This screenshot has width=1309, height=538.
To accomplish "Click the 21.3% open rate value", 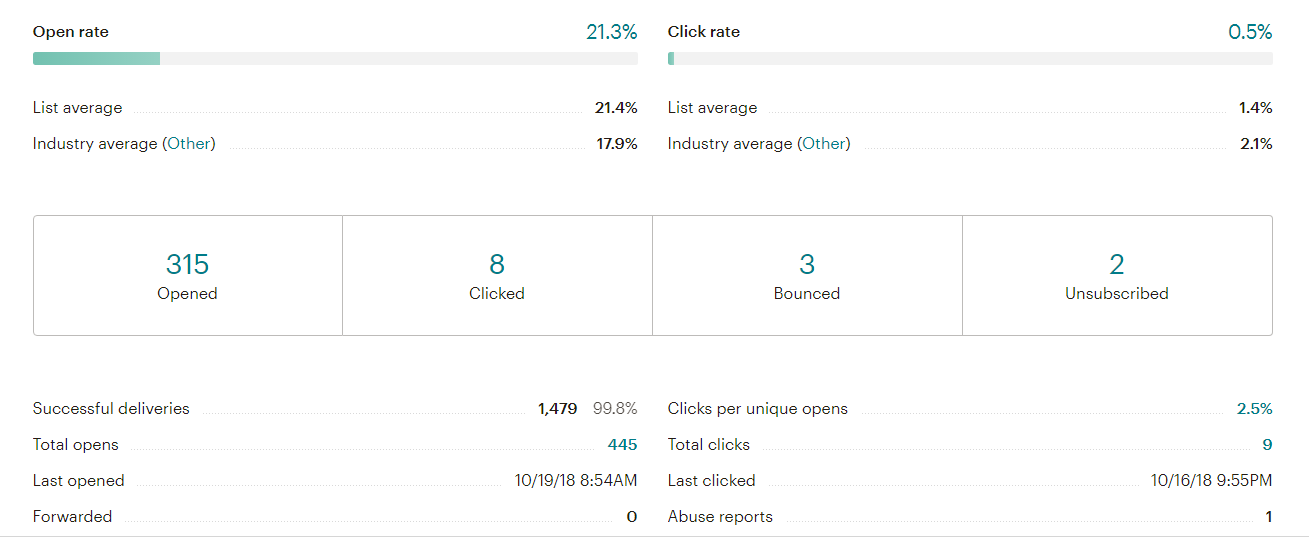I will point(611,32).
